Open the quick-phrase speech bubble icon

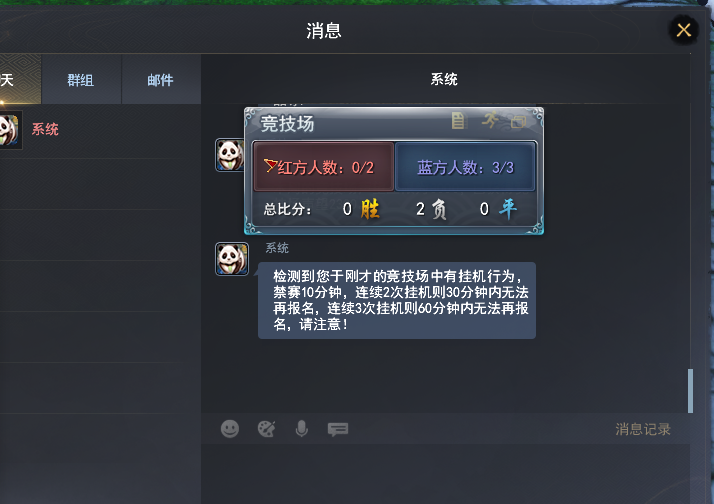(x=338, y=429)
